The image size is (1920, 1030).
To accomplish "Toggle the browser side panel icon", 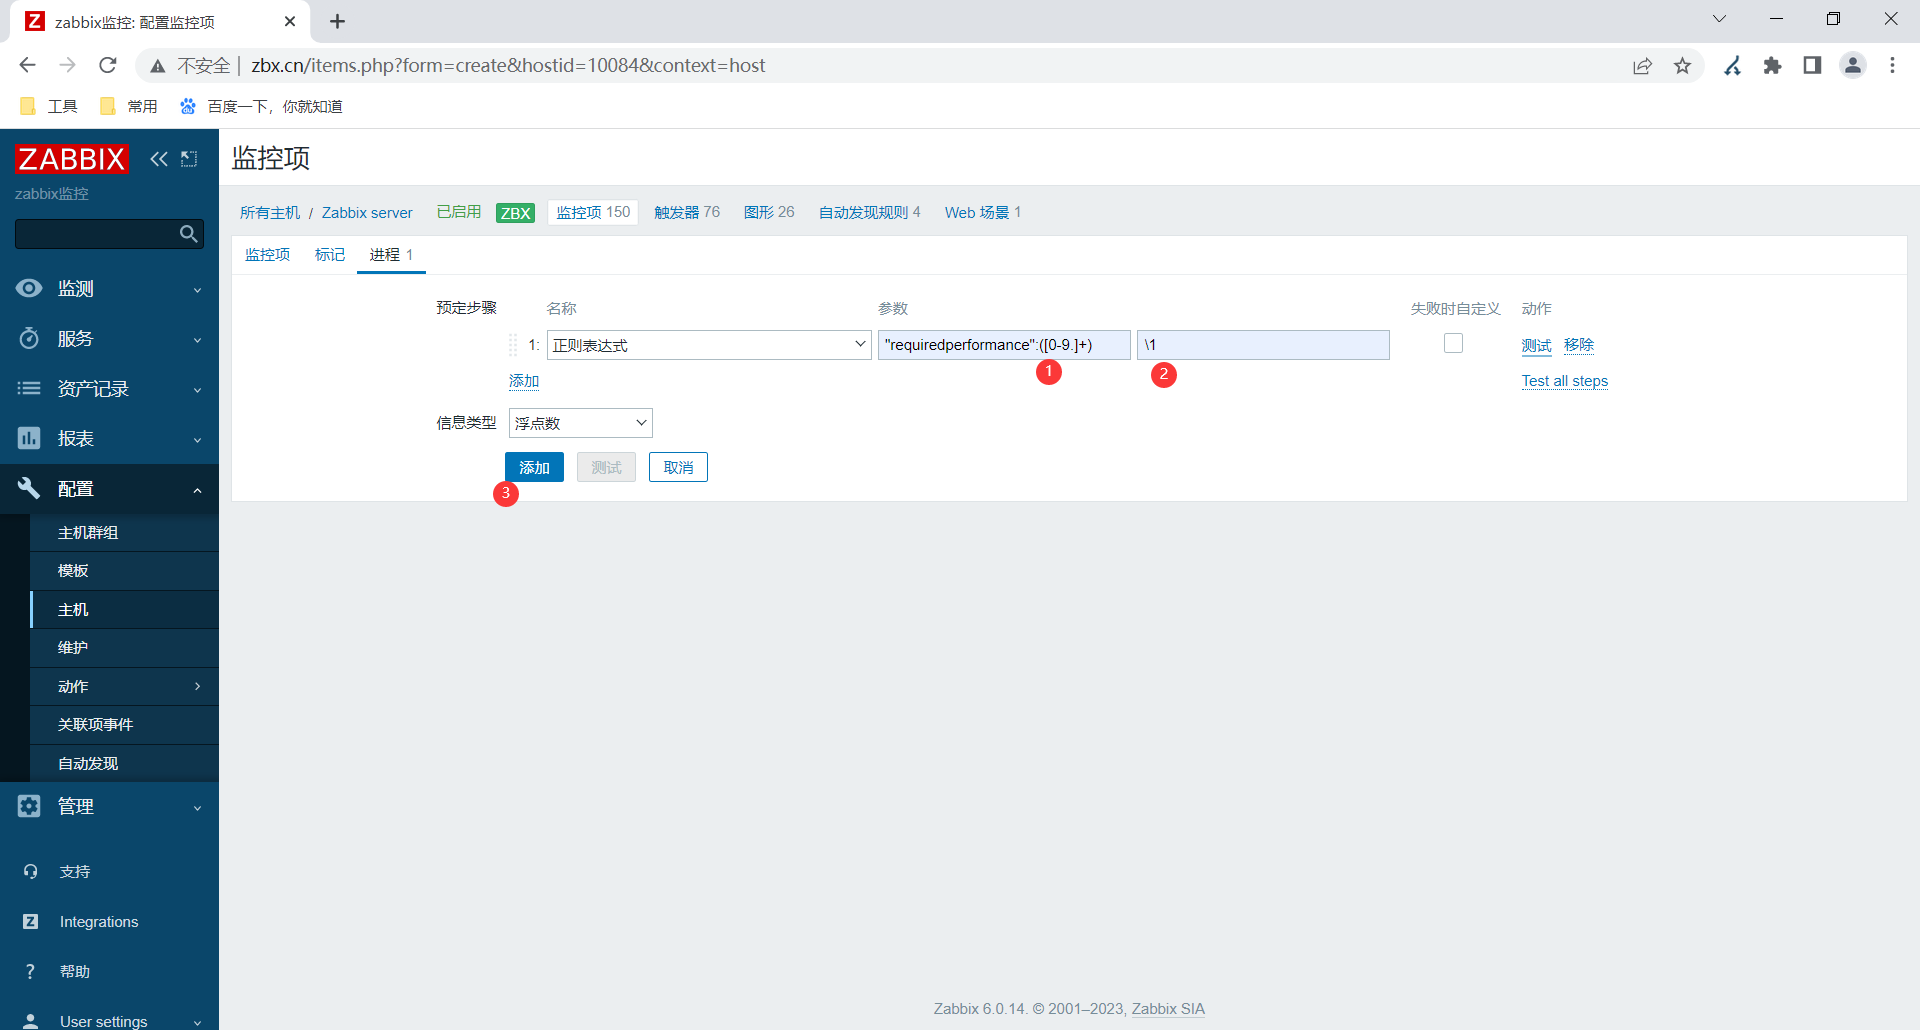I will click(x=1812, y=66).
